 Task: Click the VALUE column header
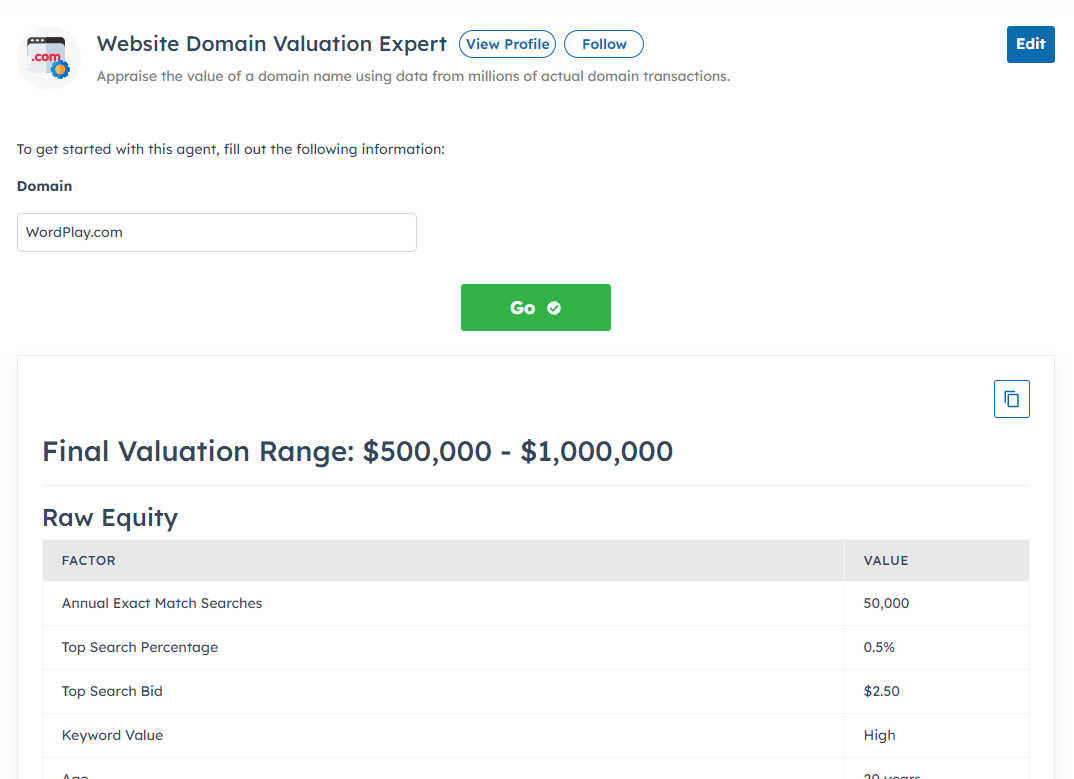coord(886,561)
